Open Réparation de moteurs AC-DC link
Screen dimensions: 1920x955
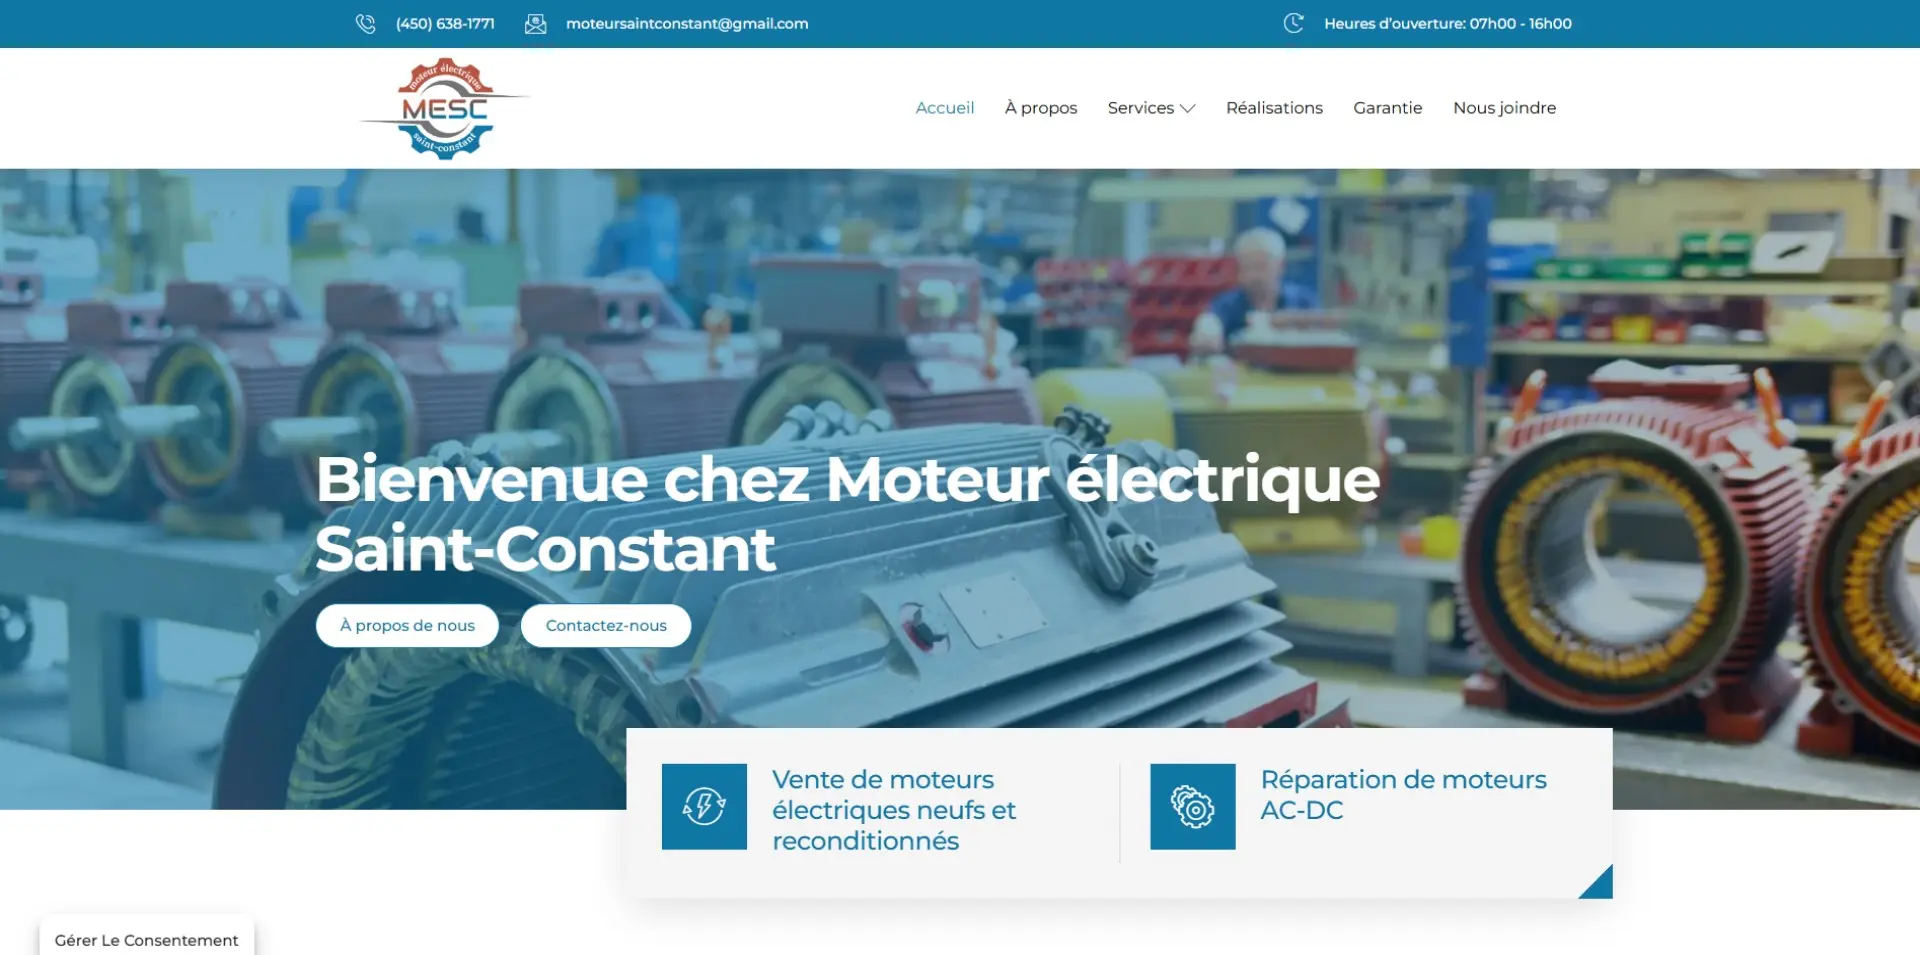coord(1403,795)
